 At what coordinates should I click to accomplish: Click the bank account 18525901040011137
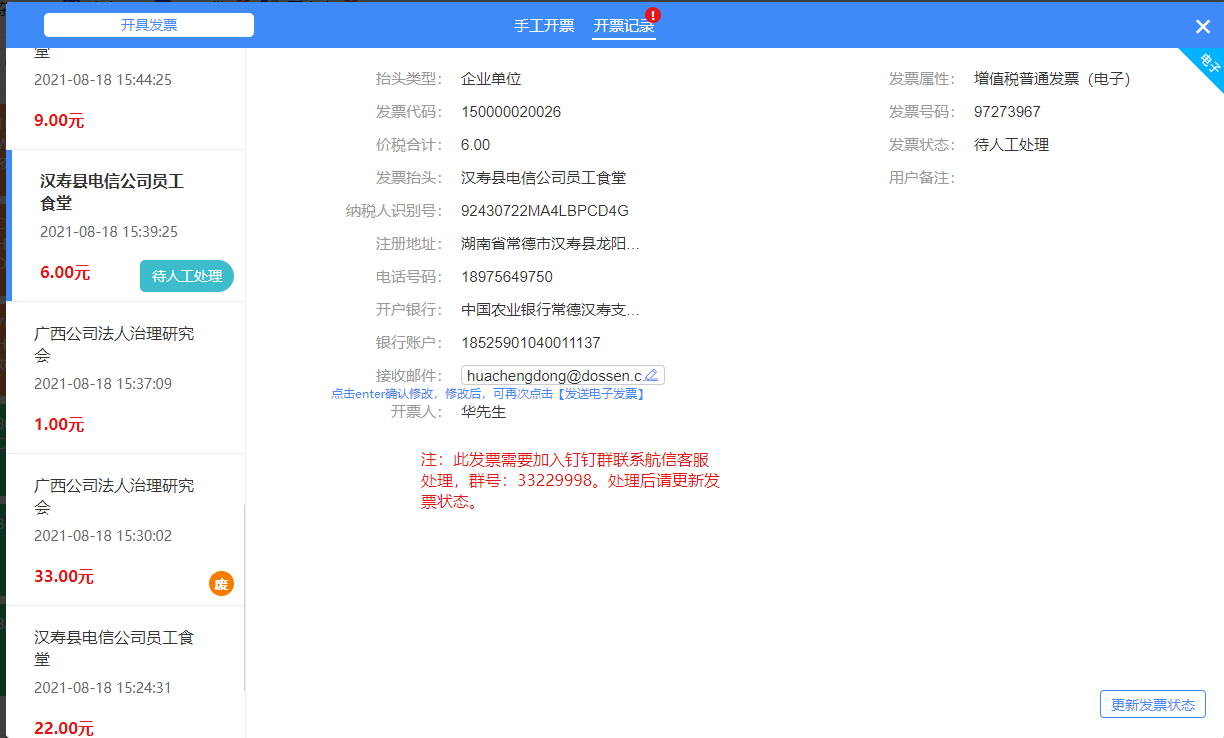[531, 343]
